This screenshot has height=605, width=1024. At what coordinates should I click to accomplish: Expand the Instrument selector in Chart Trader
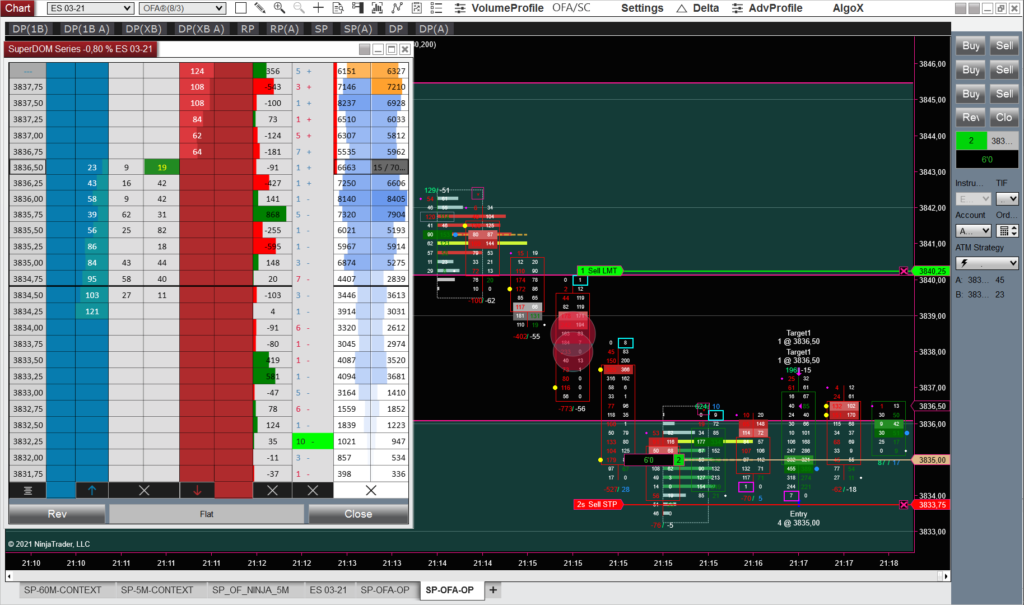pyautogui.click(x=974, y=199)
